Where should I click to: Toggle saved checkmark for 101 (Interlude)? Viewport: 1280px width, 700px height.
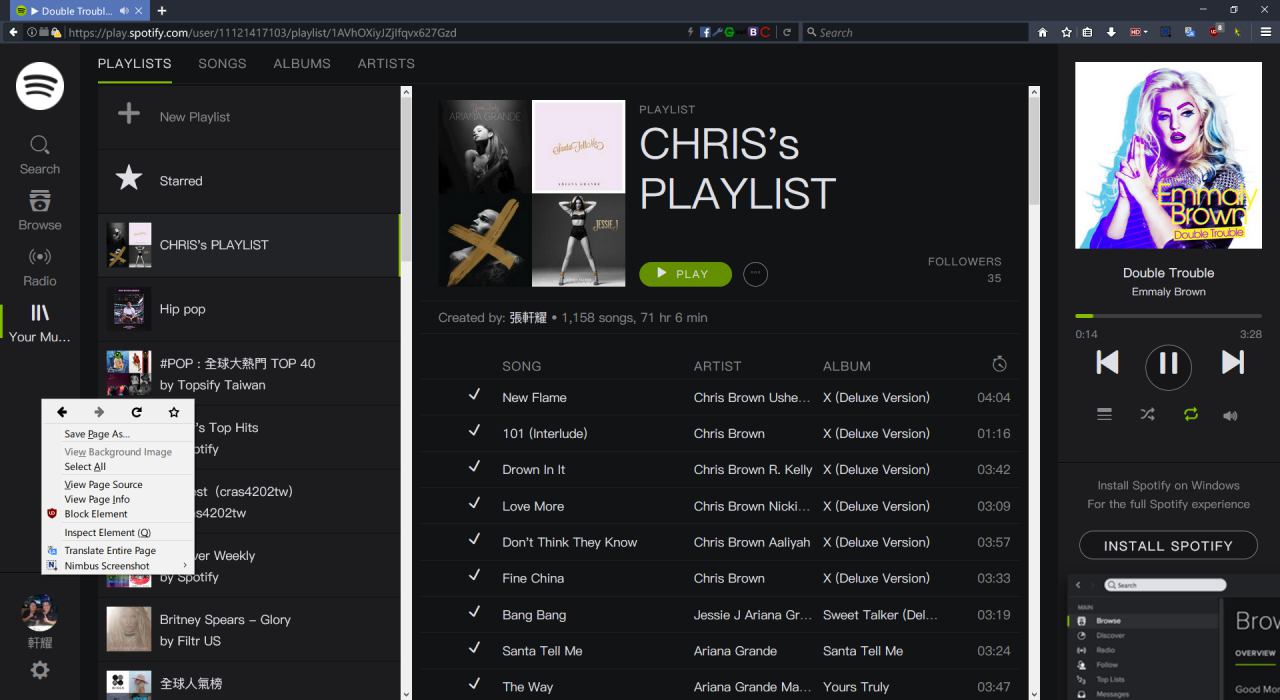[x=475, y=431]
